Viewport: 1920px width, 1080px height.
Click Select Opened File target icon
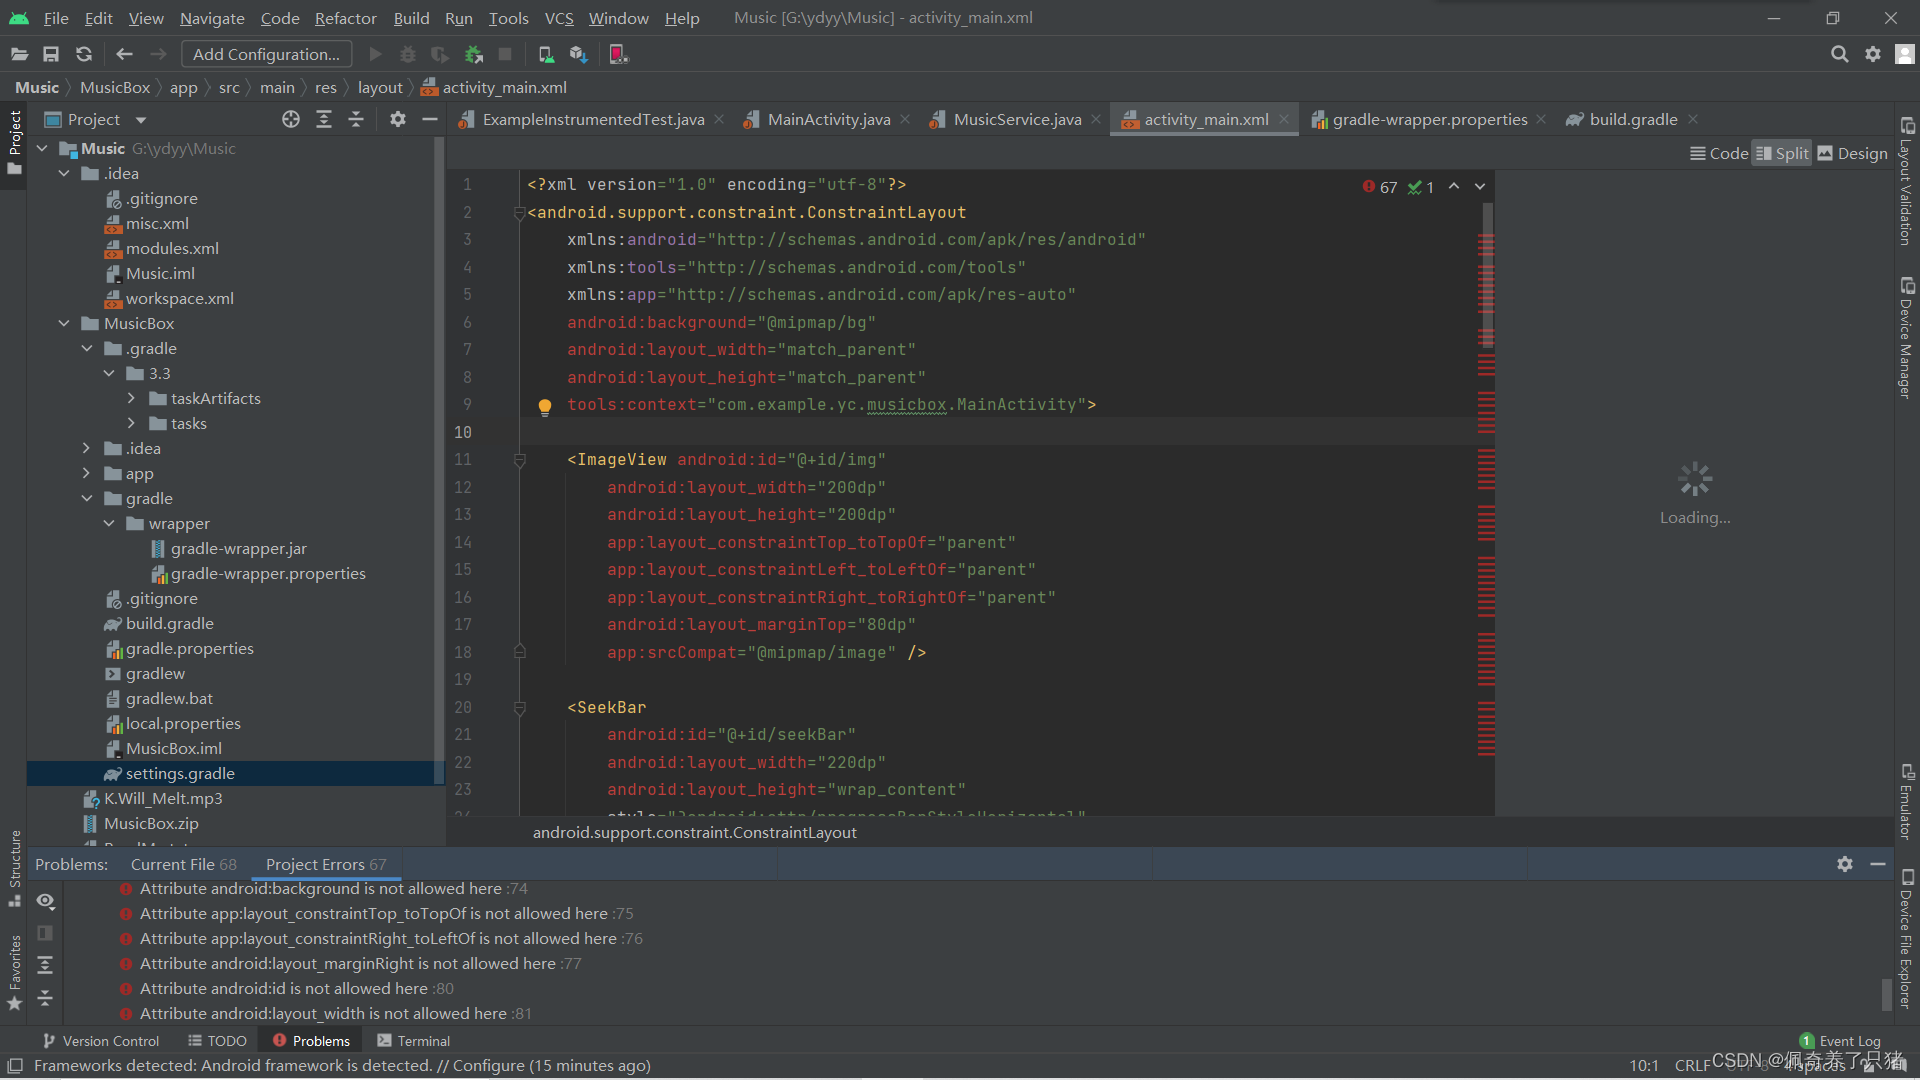291,119
